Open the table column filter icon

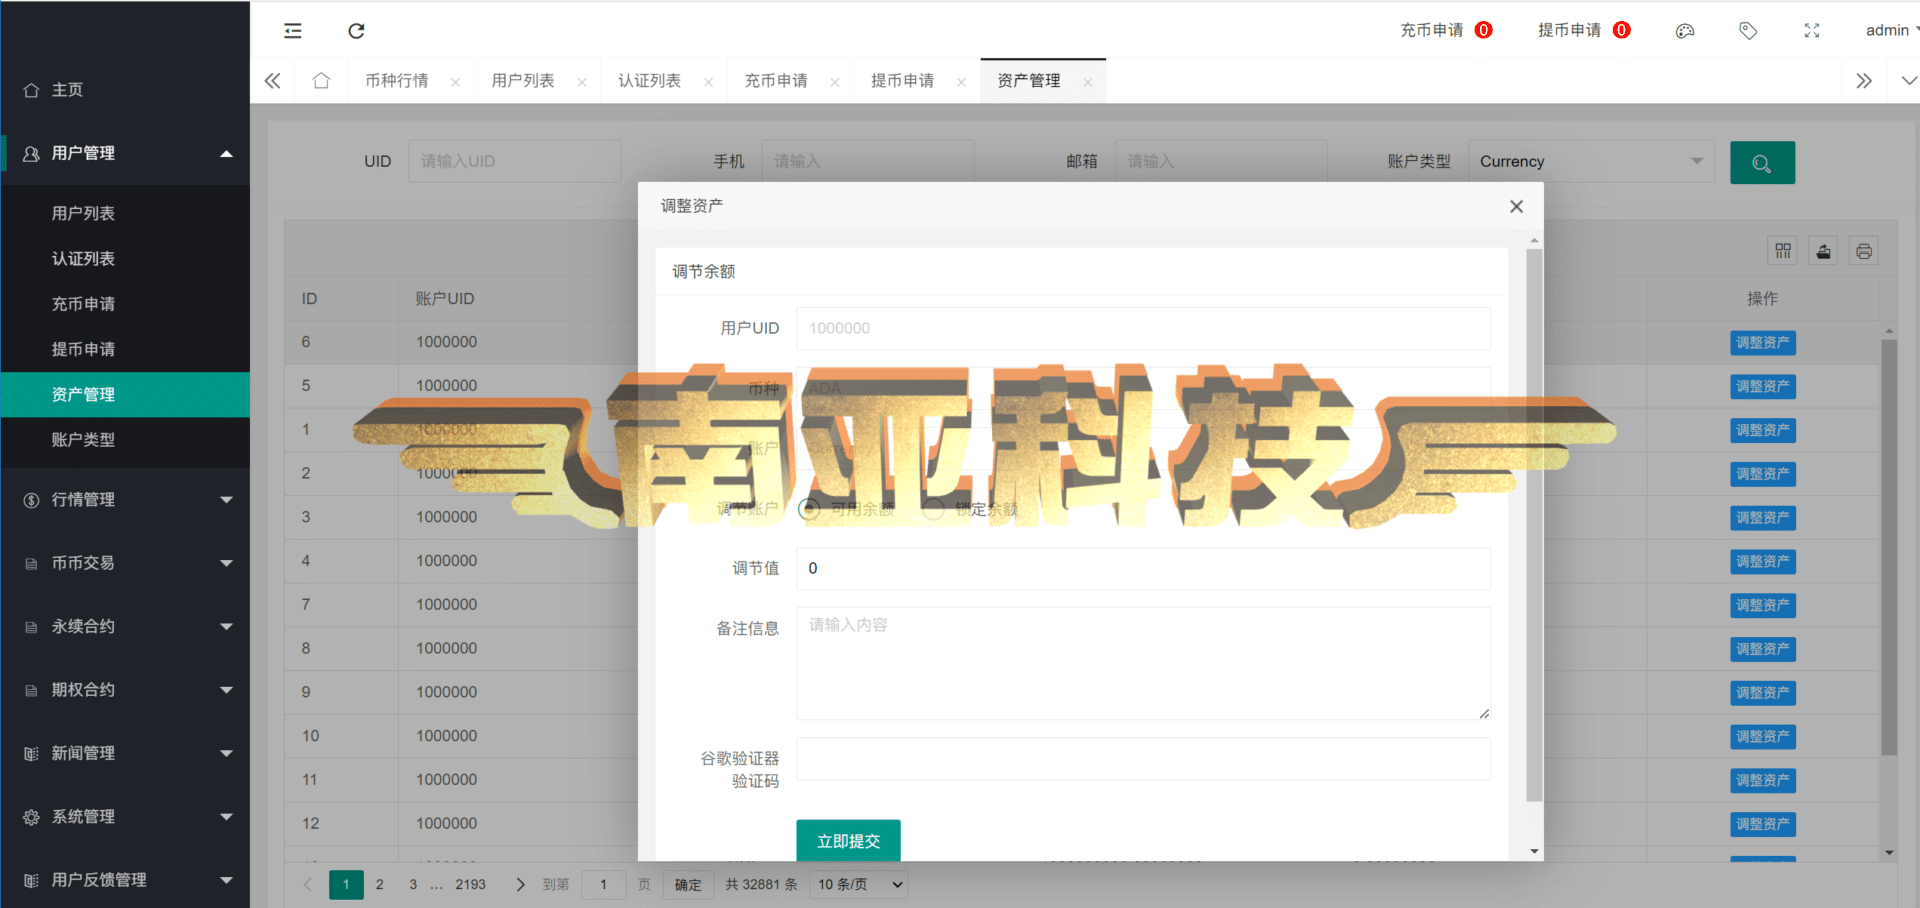pos(1783,251)
